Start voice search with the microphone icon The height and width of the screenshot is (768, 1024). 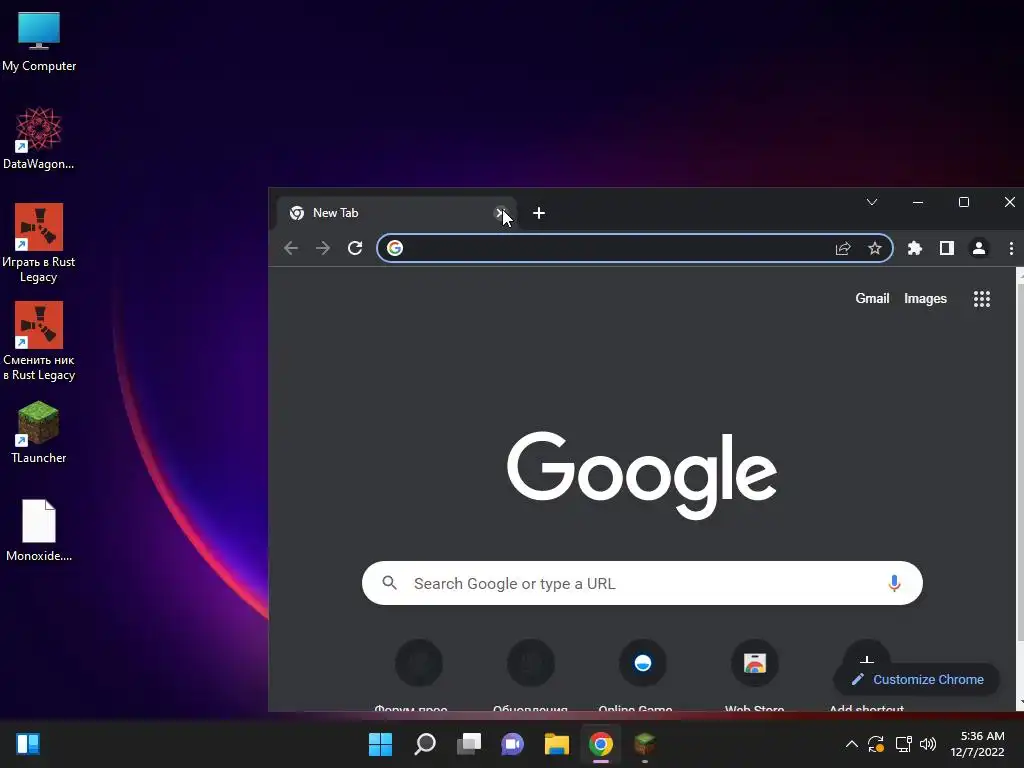(894, 583)
